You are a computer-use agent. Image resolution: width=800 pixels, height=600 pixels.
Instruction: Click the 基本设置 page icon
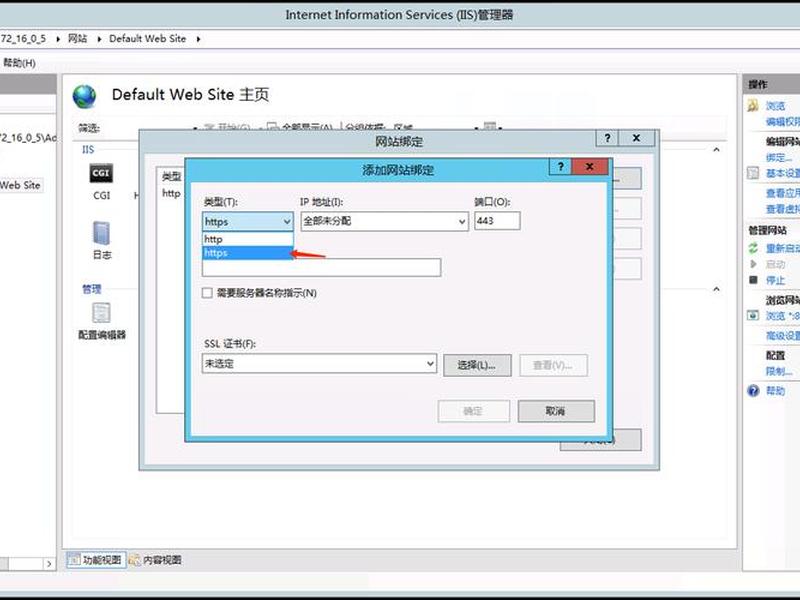point(753,173)
